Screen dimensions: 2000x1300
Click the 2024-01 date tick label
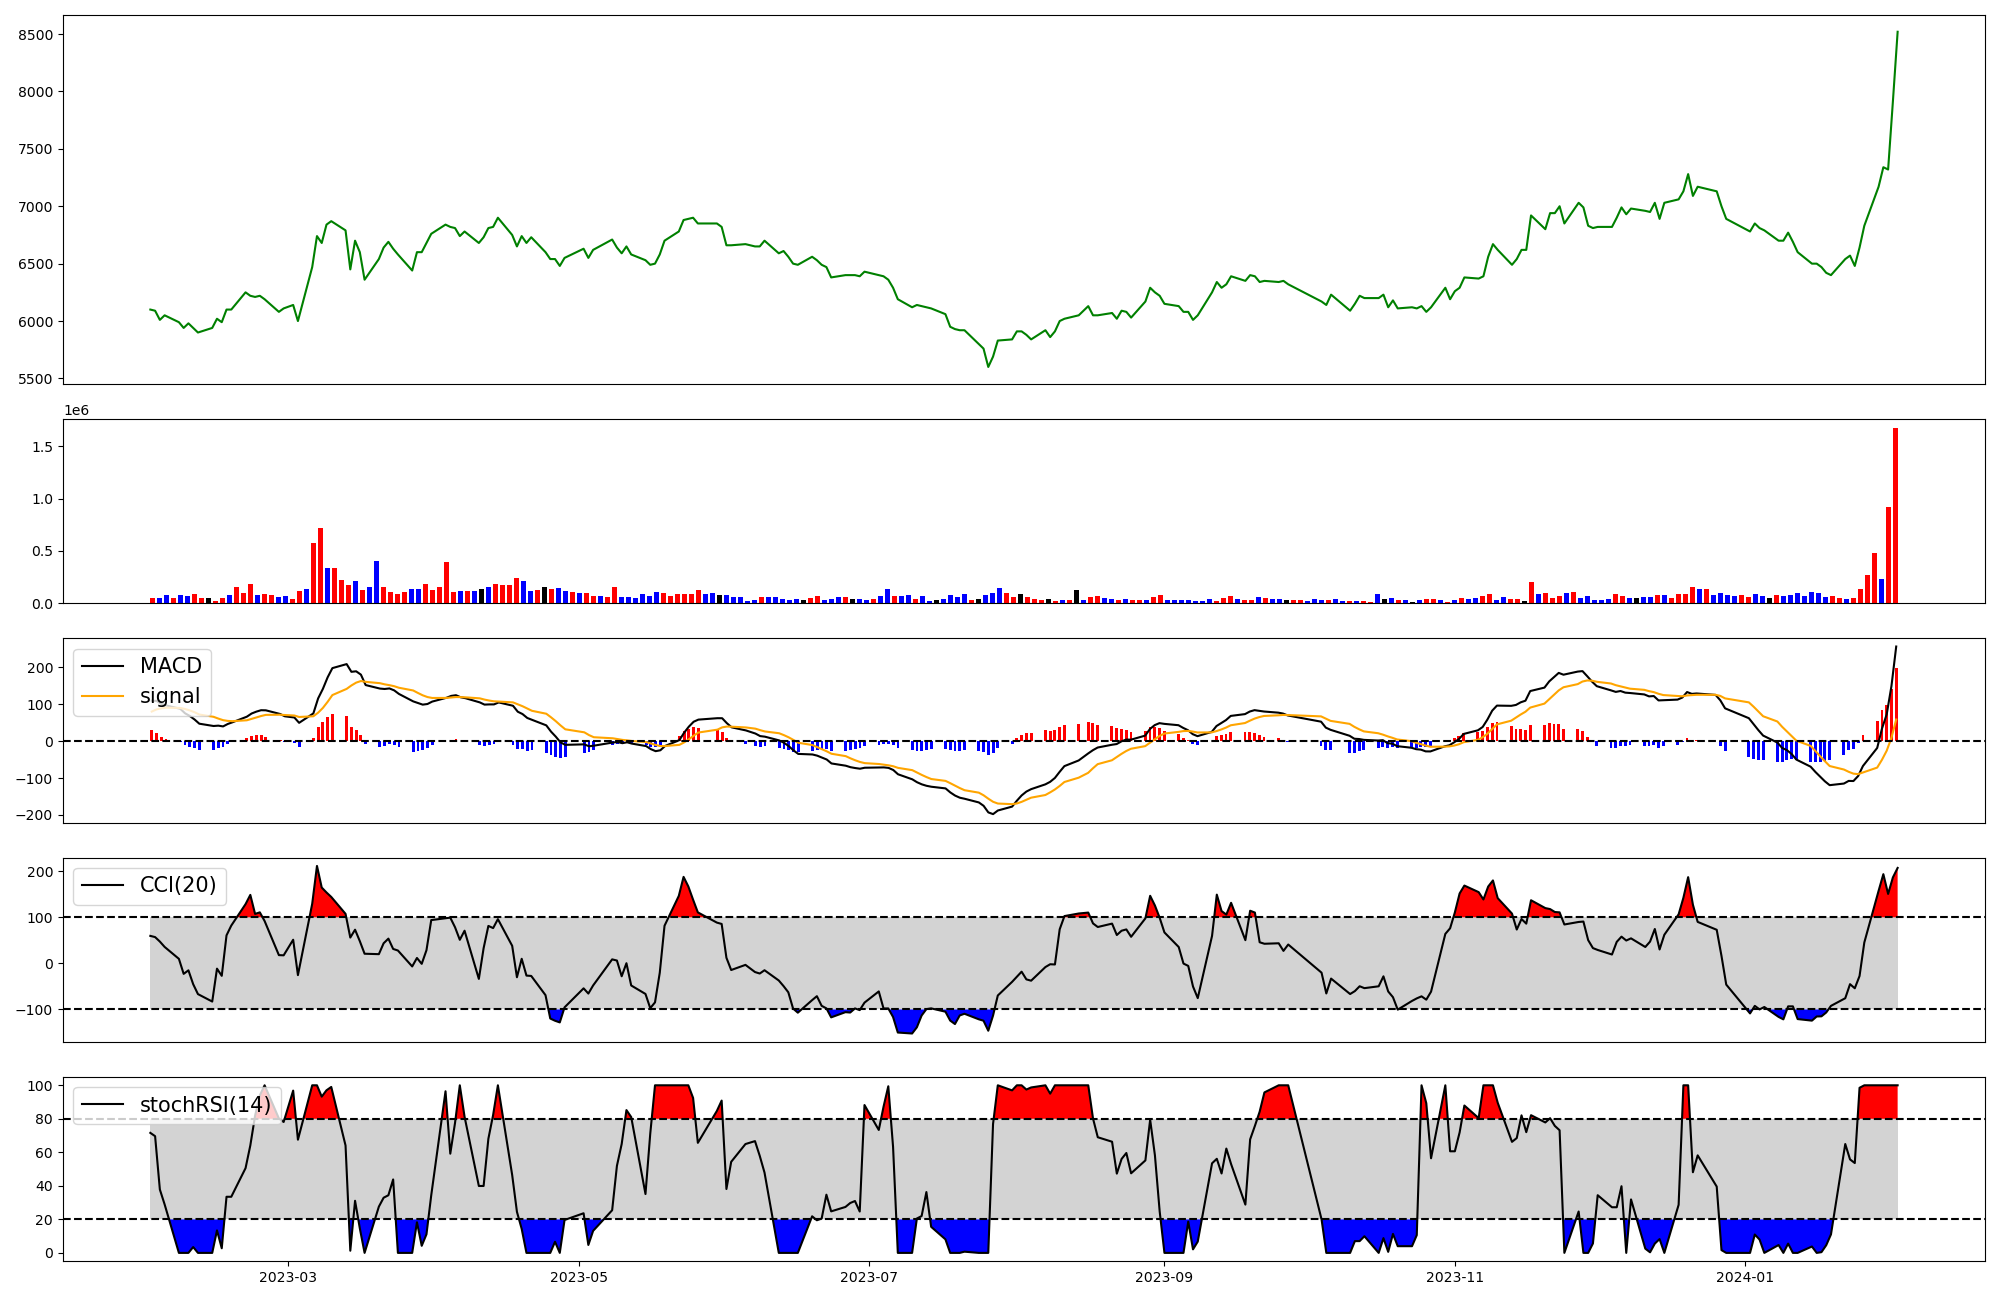(1744, 1277)
